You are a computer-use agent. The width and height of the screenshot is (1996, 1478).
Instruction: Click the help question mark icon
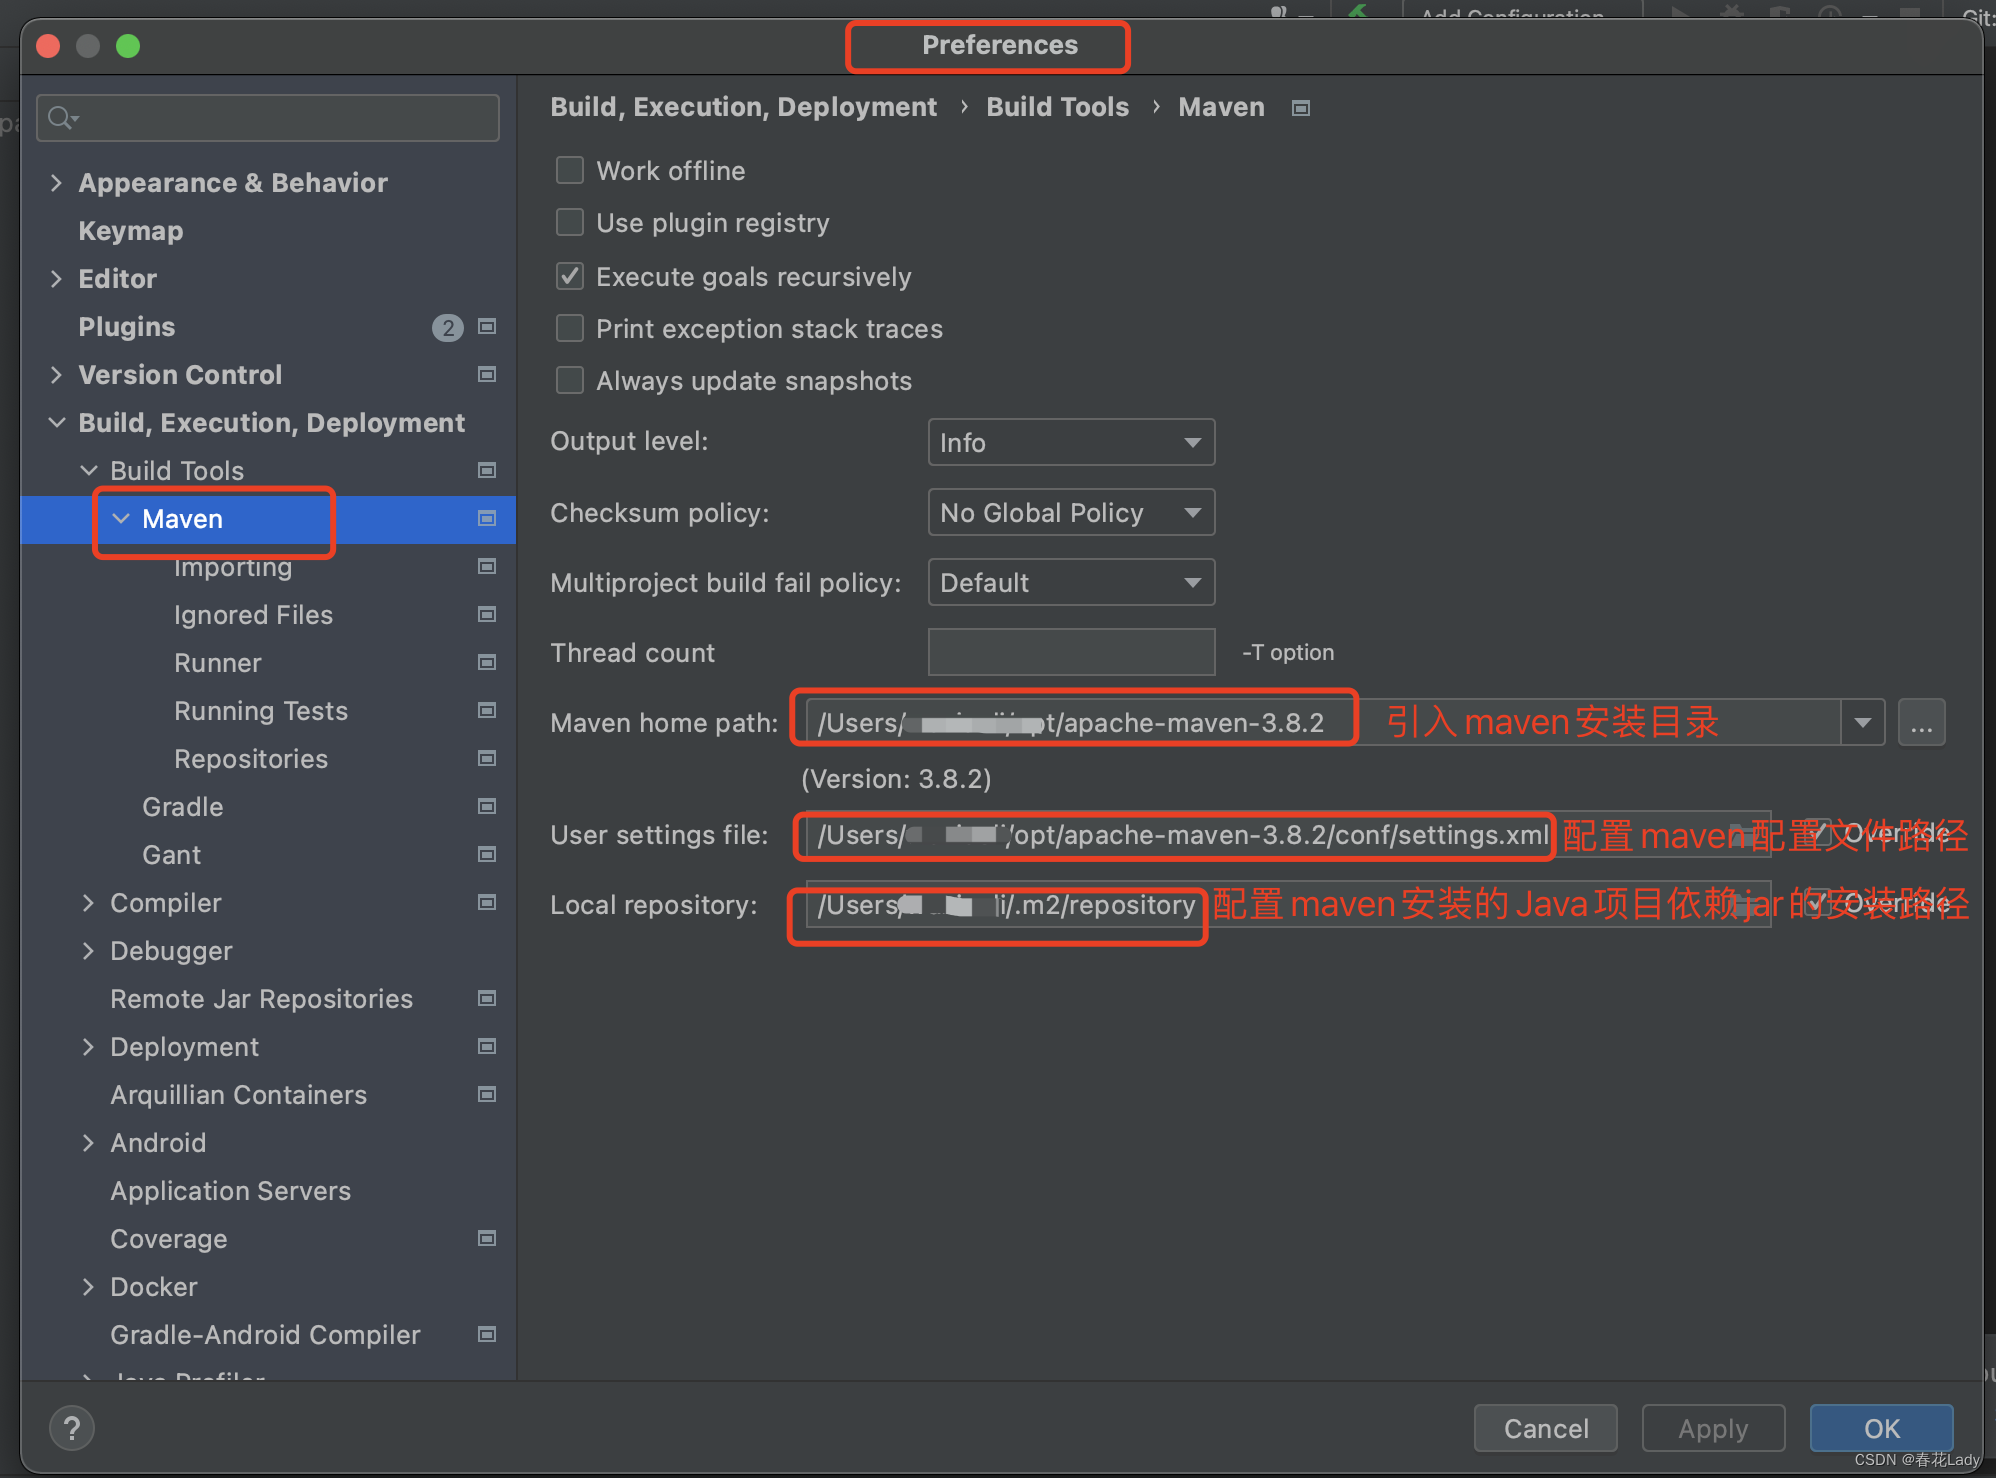pyautogui.click(x=72, y=1428)
